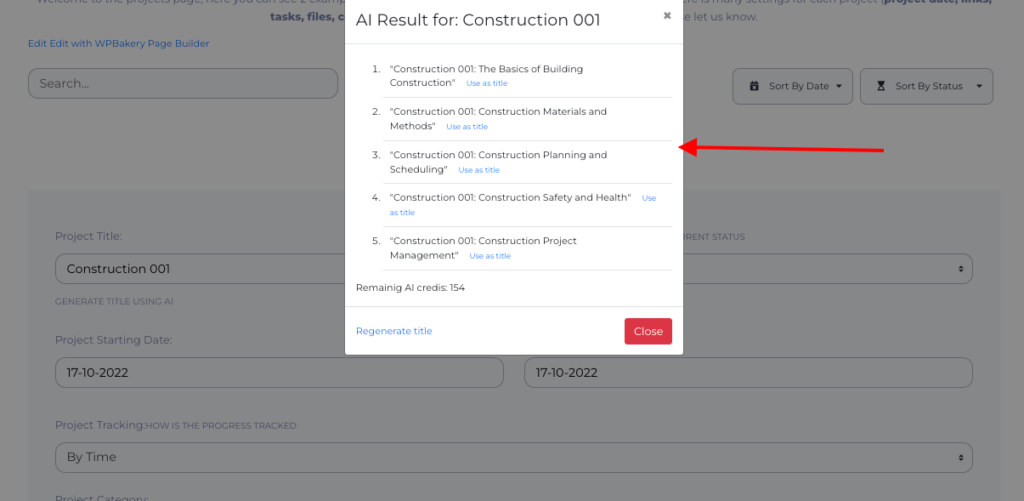Click the Regenerate title link
The height and width of the screenshot is (501, 1024).
394,331
